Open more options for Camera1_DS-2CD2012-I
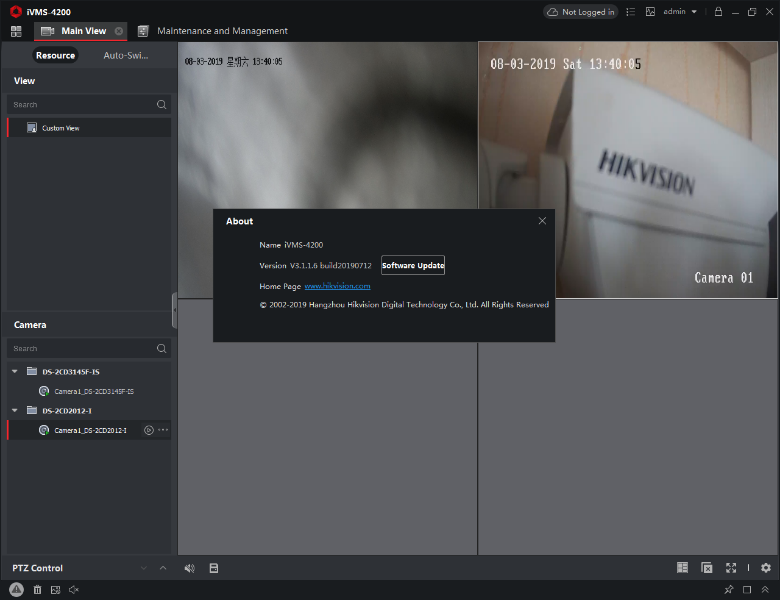Viewport: 780px width, 600px height. click(163, 430)
